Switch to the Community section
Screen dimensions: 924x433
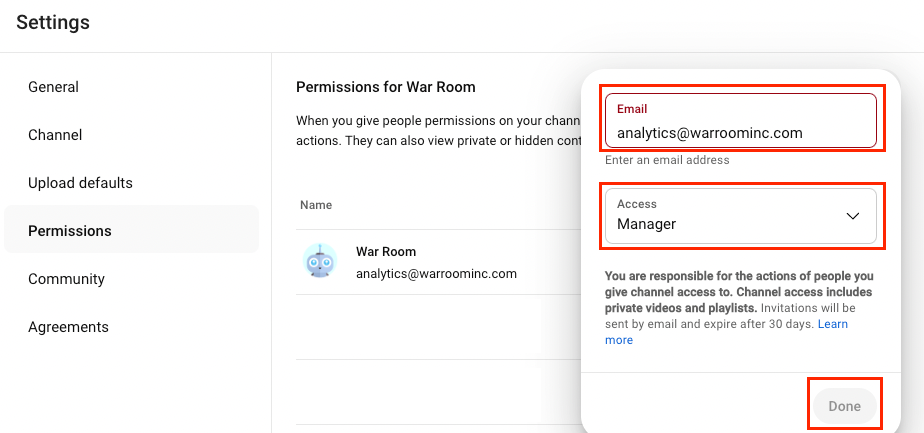tap(66, 279)
